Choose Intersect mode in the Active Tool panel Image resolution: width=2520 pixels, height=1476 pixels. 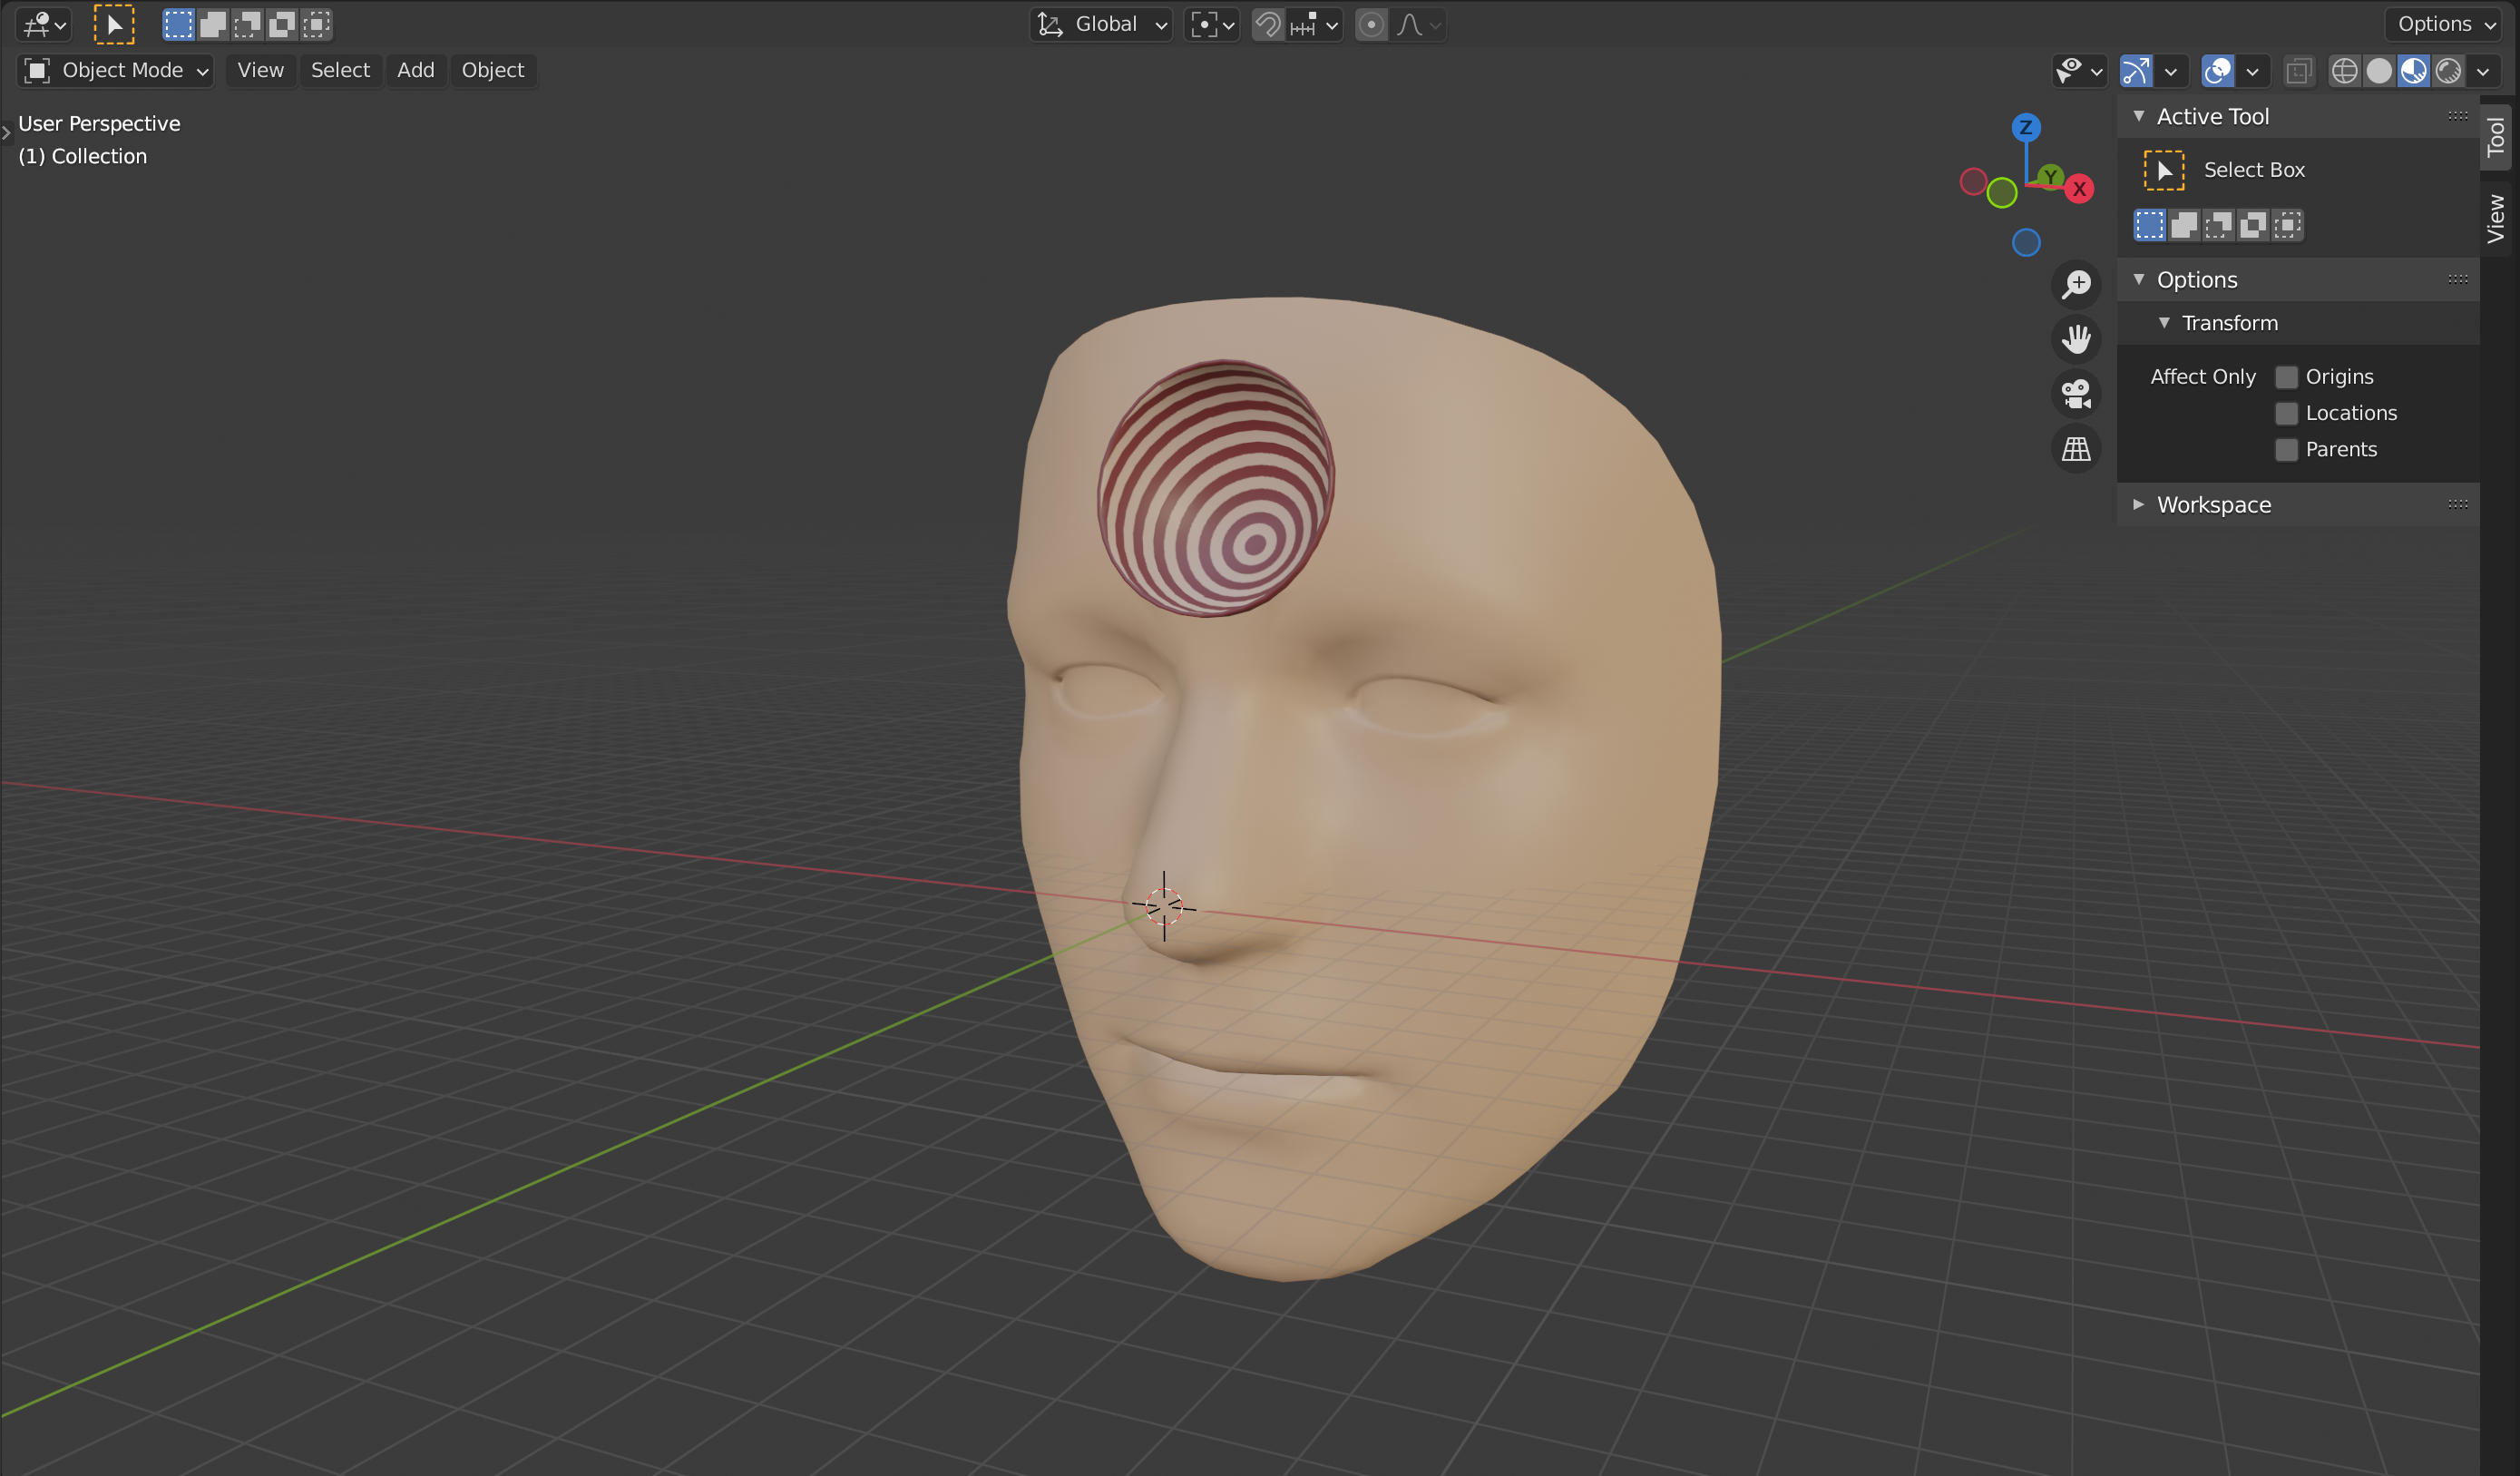(x=2287, y=225)
